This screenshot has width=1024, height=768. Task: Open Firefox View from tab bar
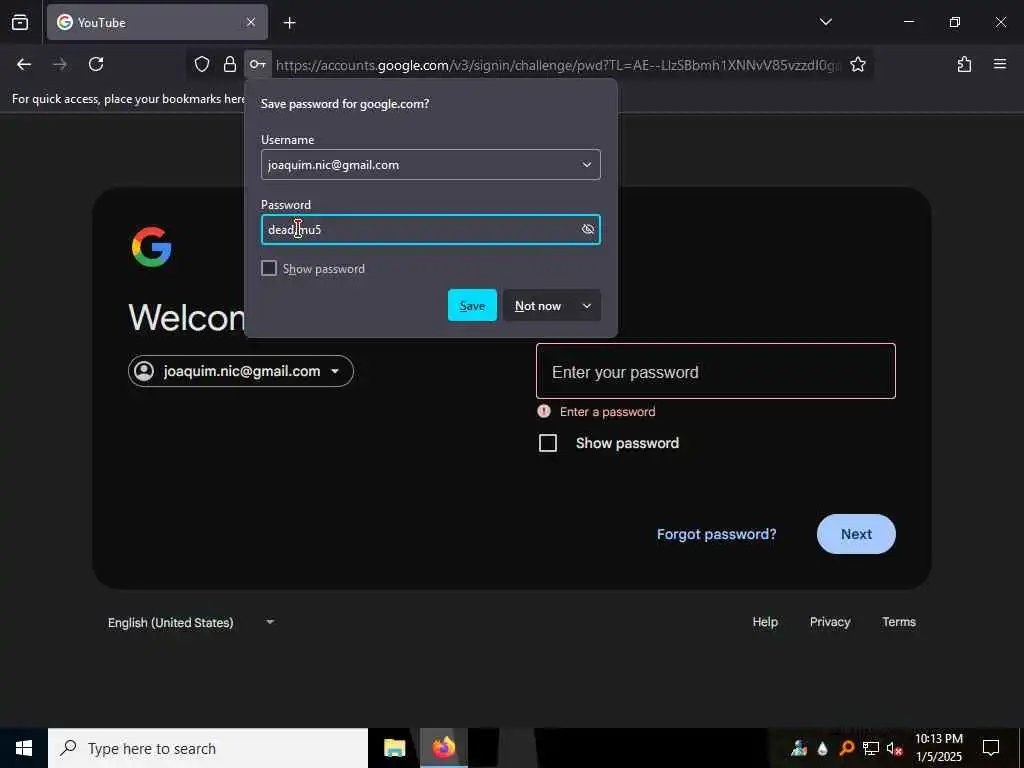[20, 22]
